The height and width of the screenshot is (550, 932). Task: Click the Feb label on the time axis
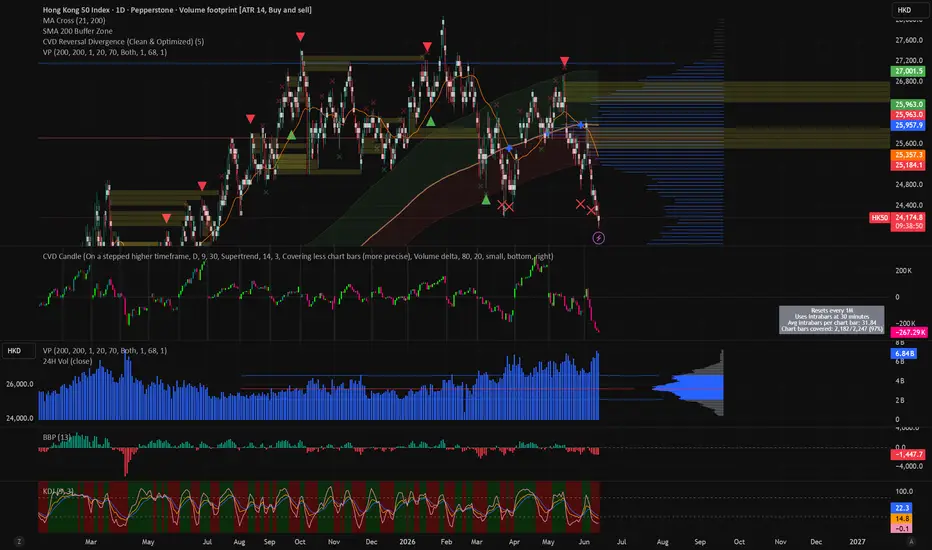tap(446, 542)
